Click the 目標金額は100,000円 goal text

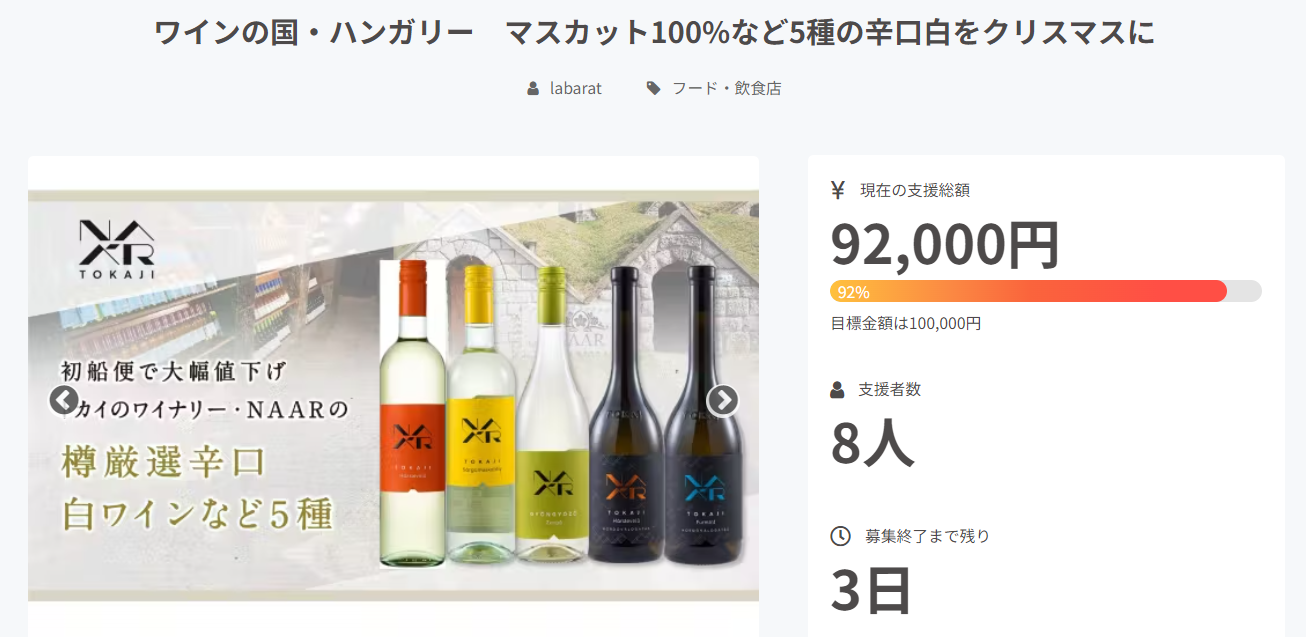pyautogui.click(x=906, y=323)
